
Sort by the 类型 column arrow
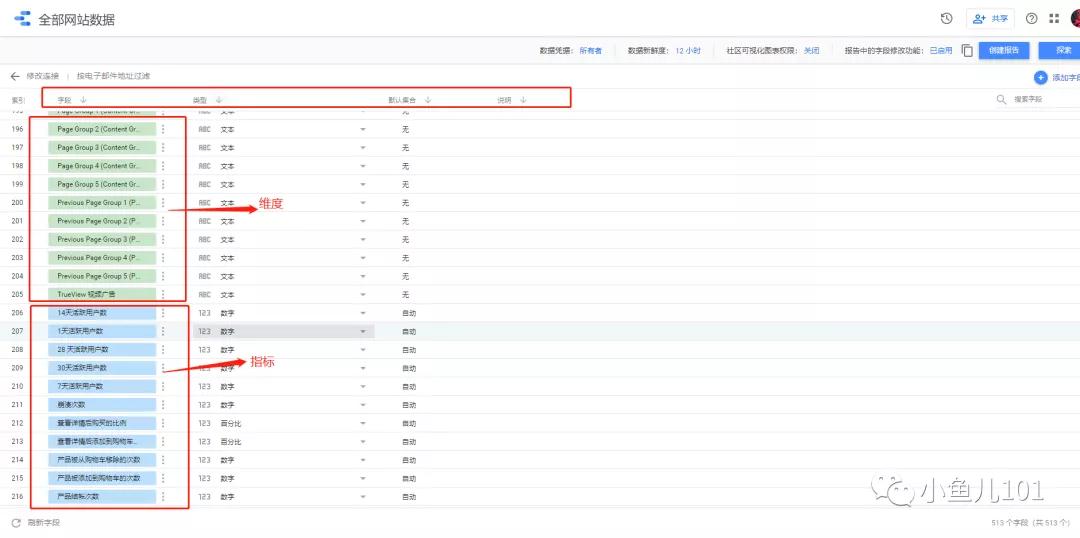(218, 100)
